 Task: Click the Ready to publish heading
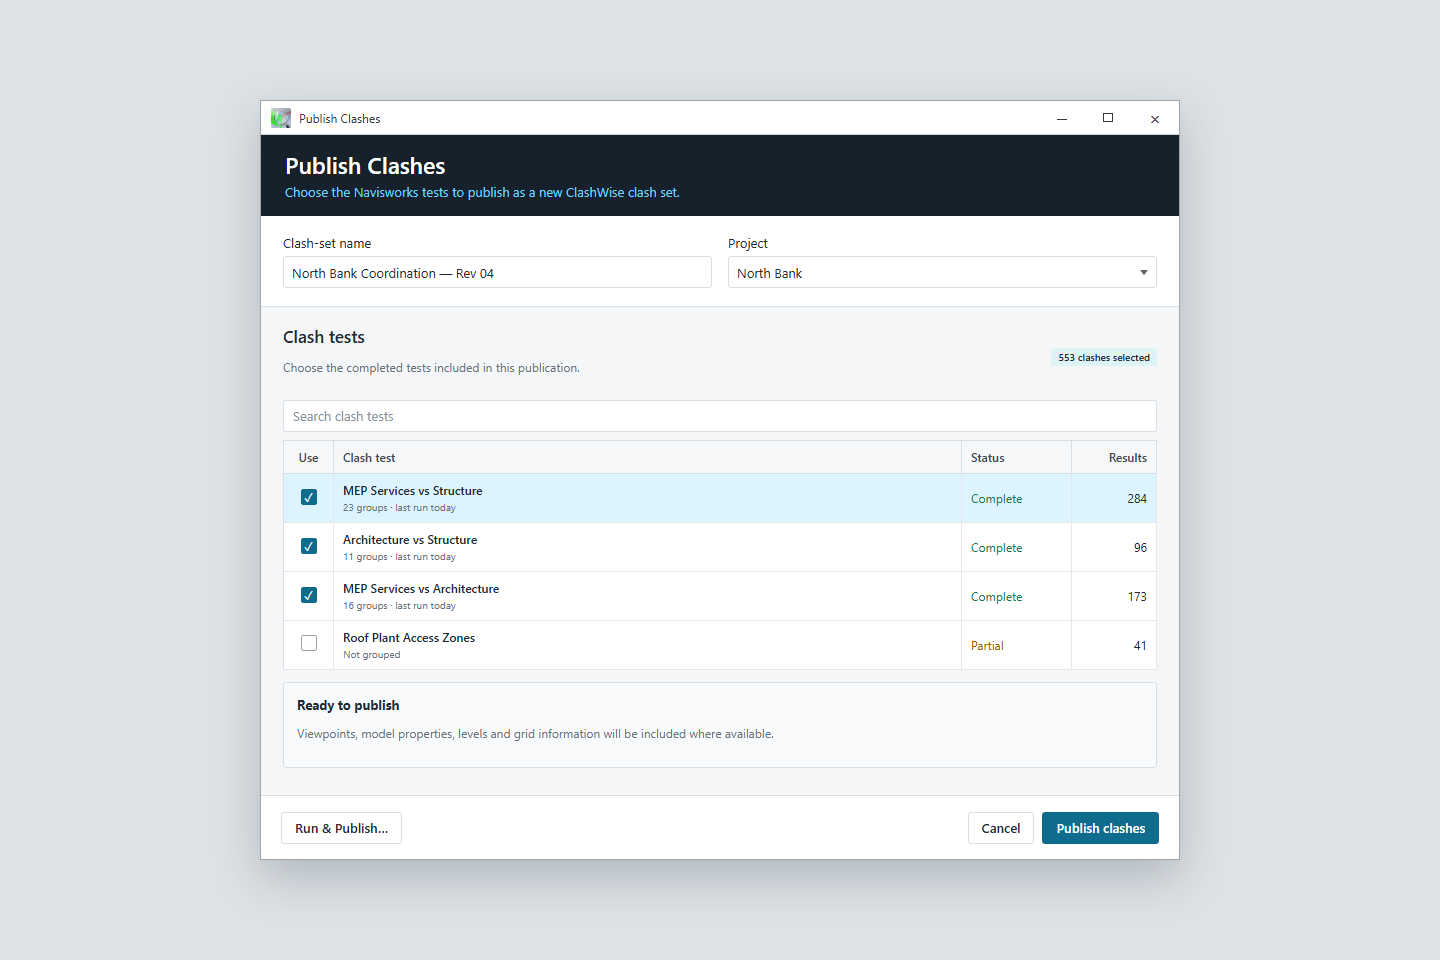tap(348, 705)
